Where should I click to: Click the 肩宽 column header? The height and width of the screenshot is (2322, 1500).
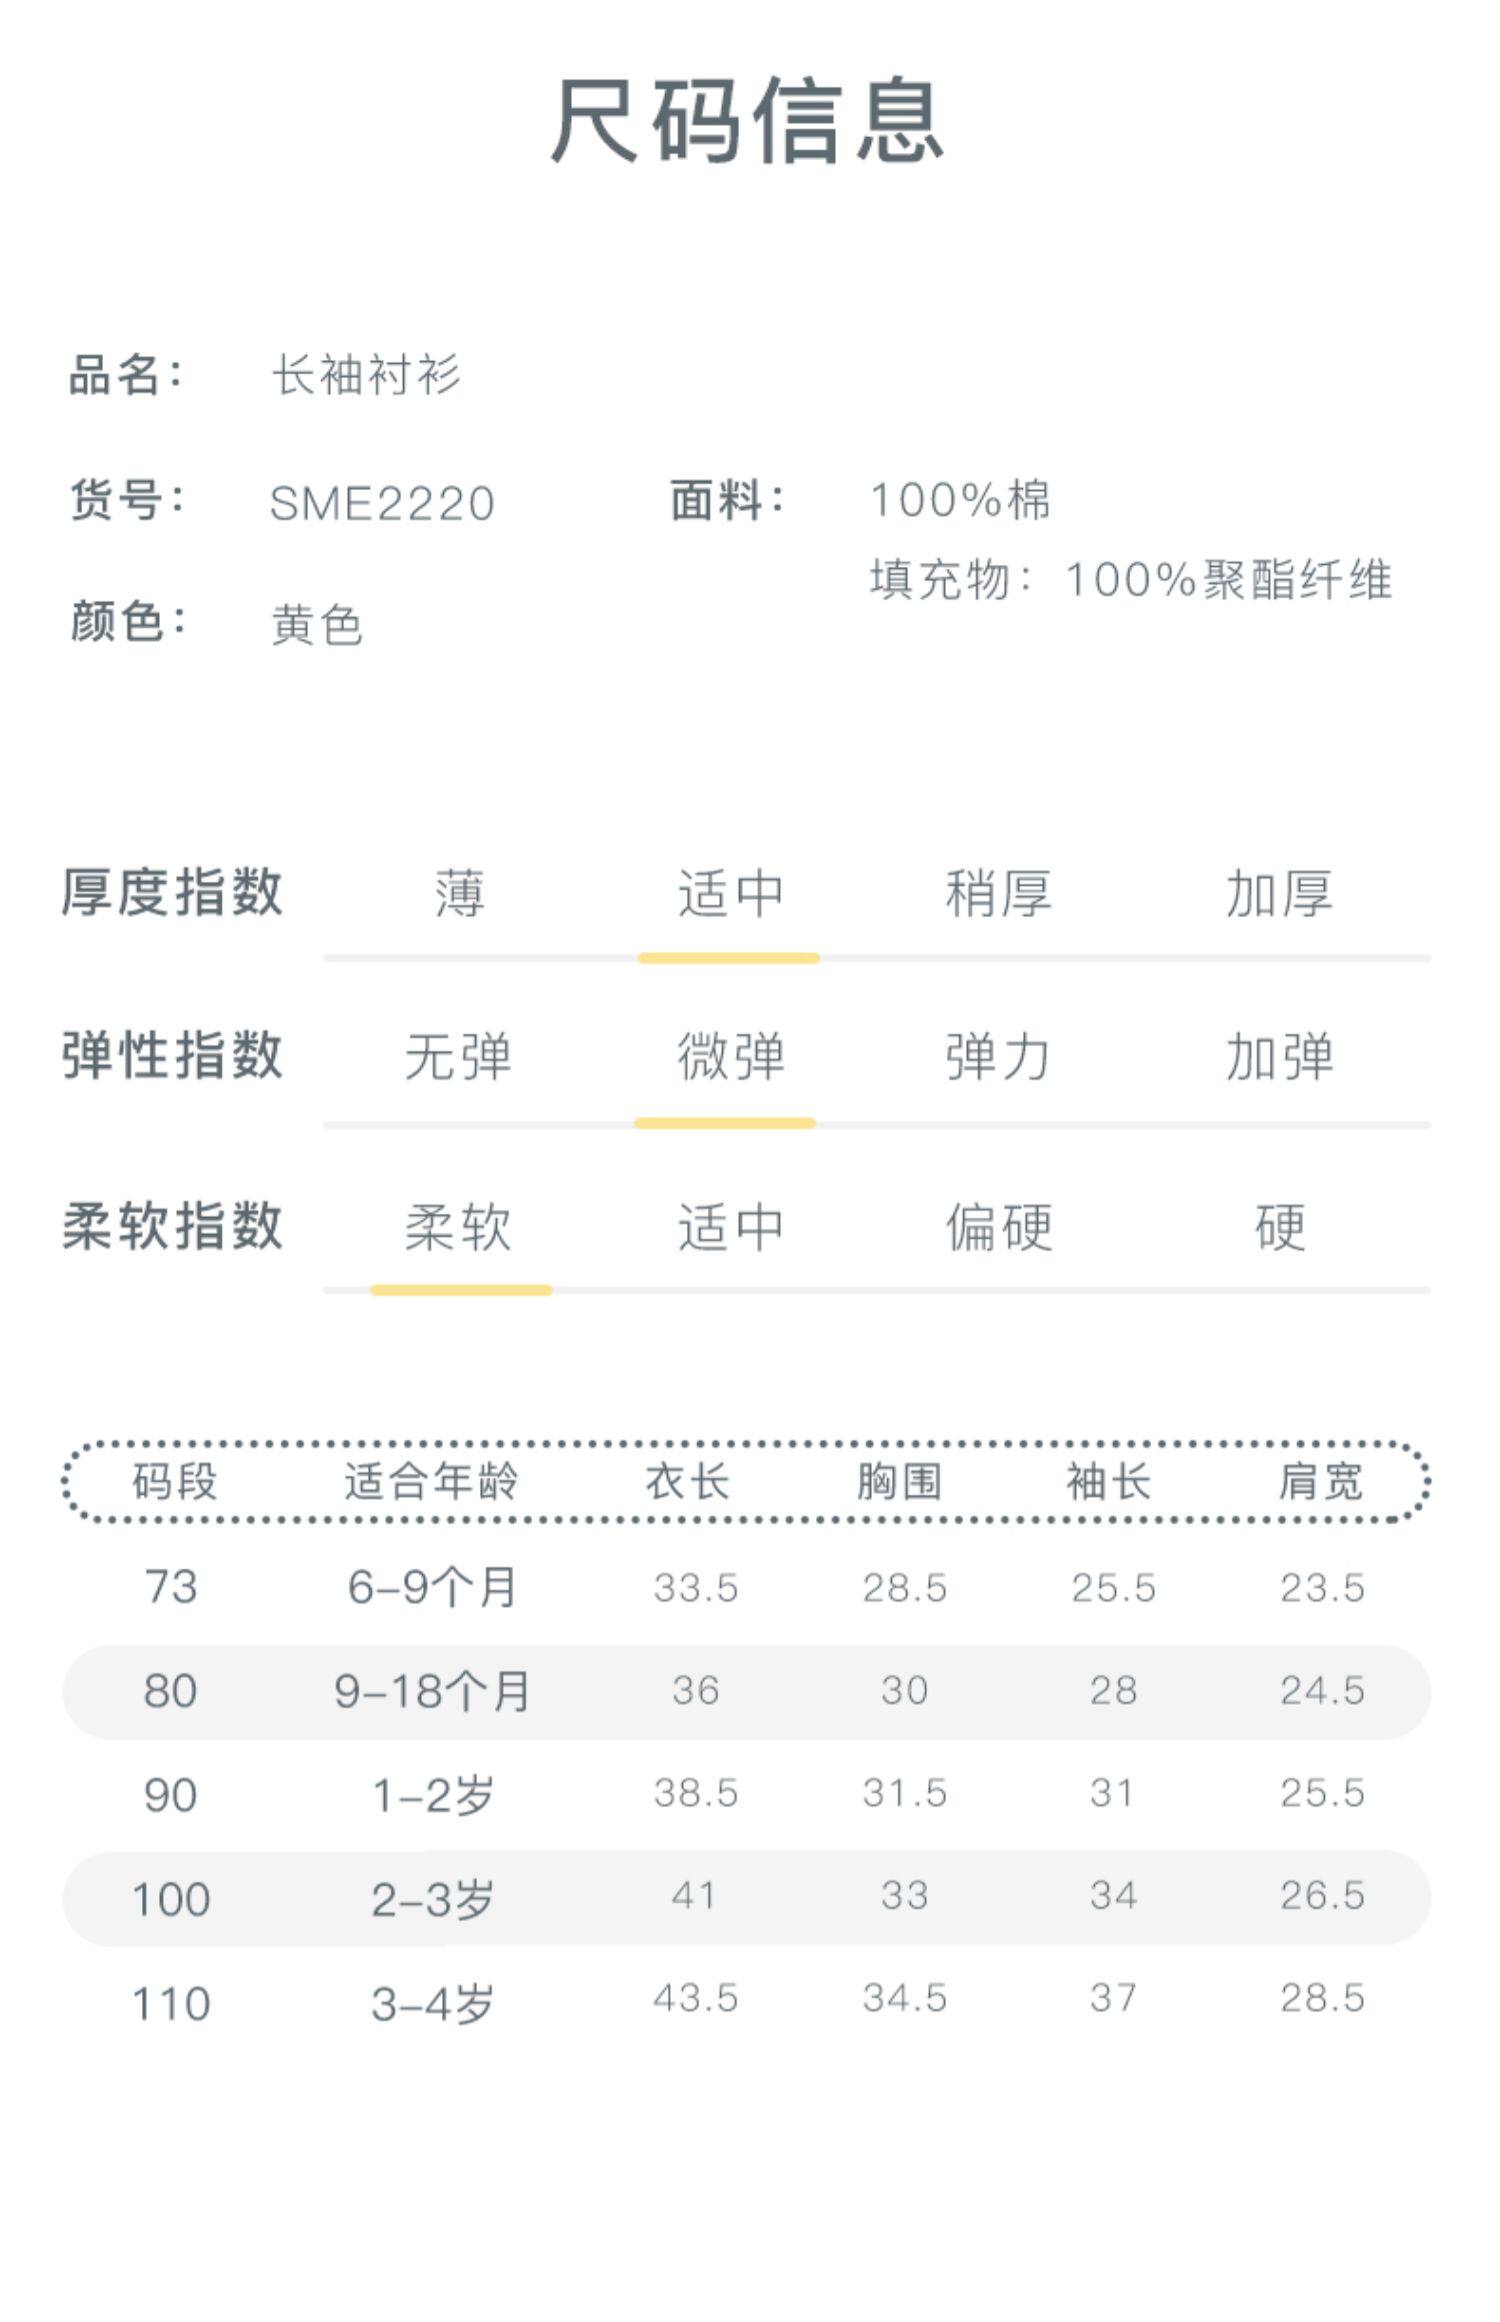point(1320,1482)
